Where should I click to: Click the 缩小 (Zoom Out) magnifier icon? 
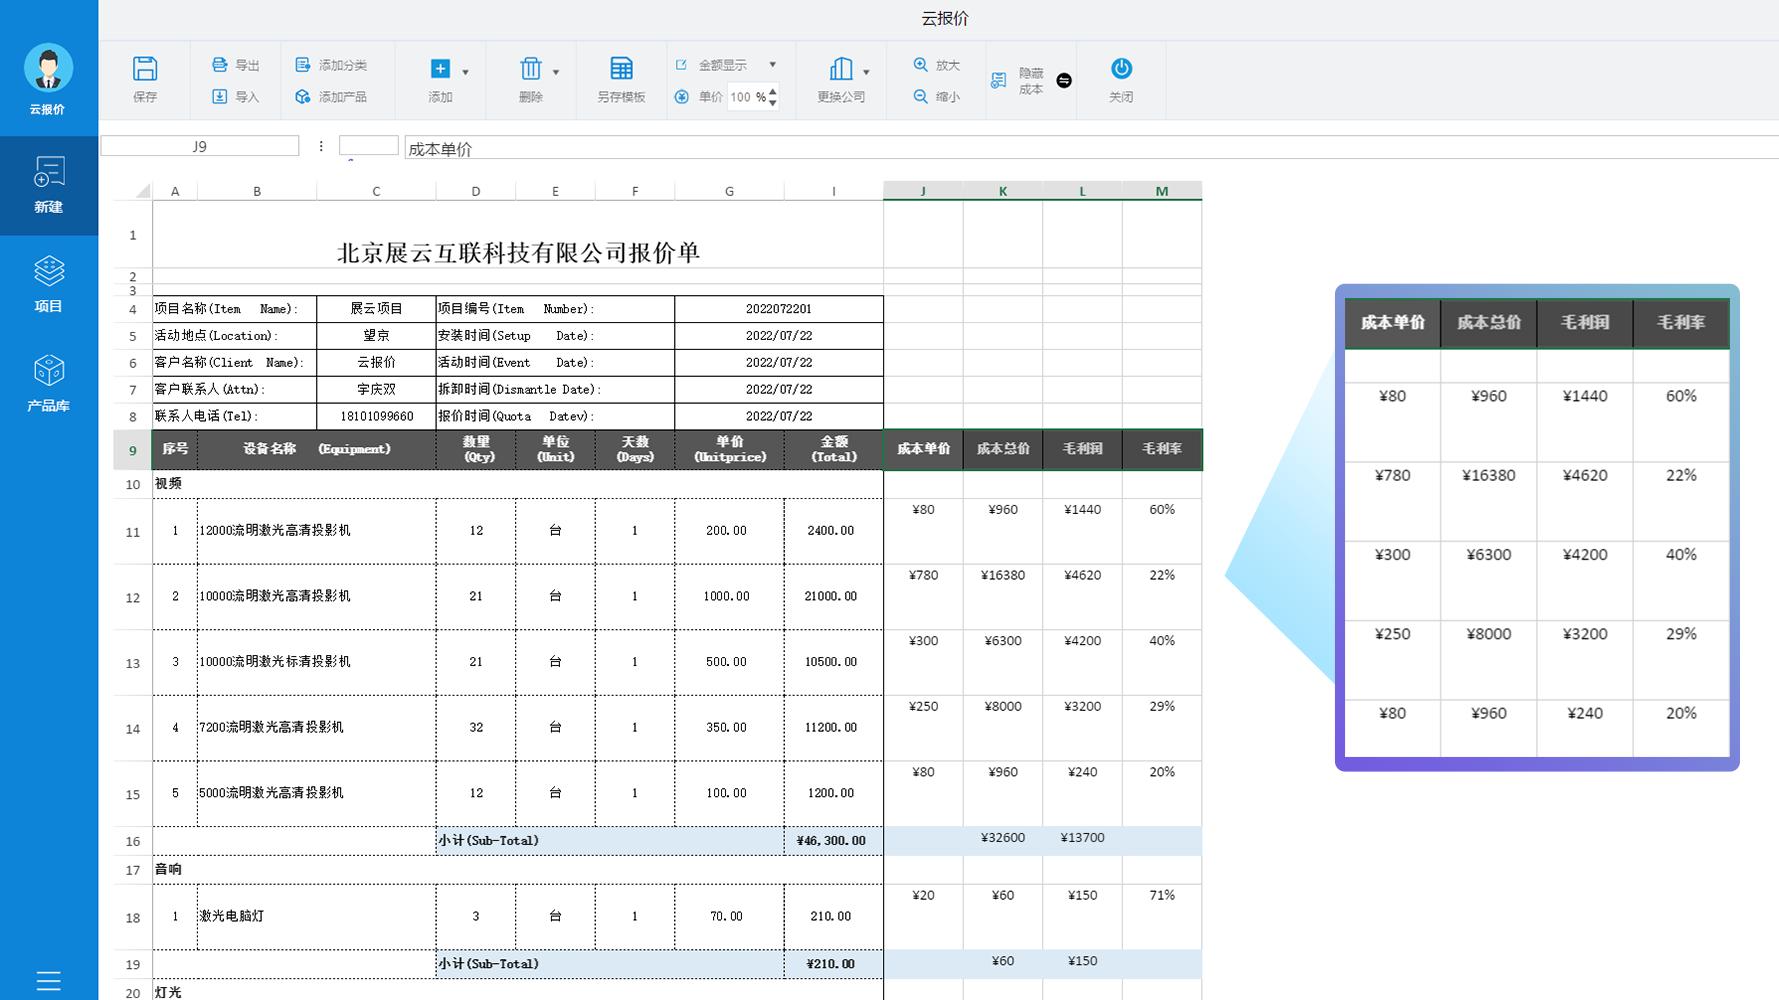(919, 97)
